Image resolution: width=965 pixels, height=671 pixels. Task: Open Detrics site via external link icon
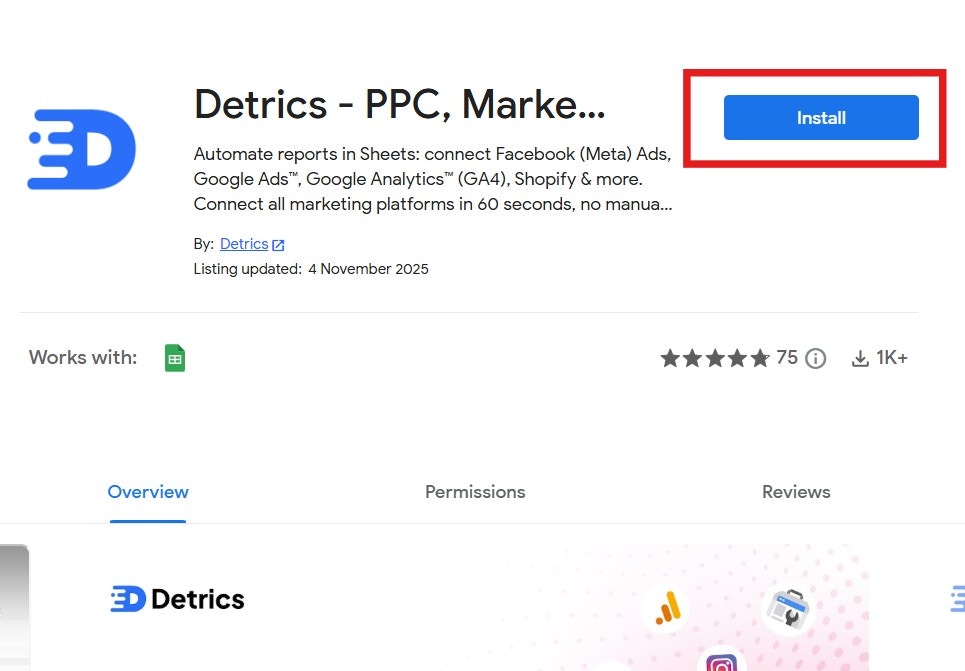click(277, 243)
